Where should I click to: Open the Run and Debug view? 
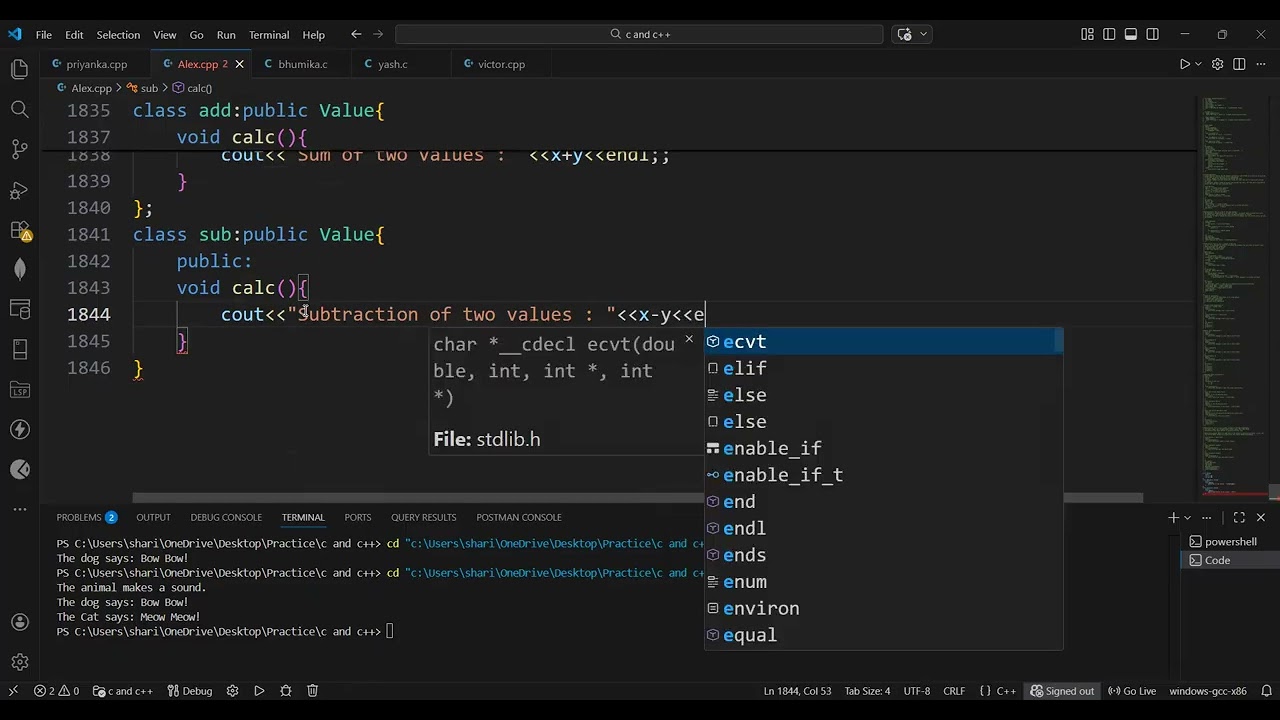[19, 190]
